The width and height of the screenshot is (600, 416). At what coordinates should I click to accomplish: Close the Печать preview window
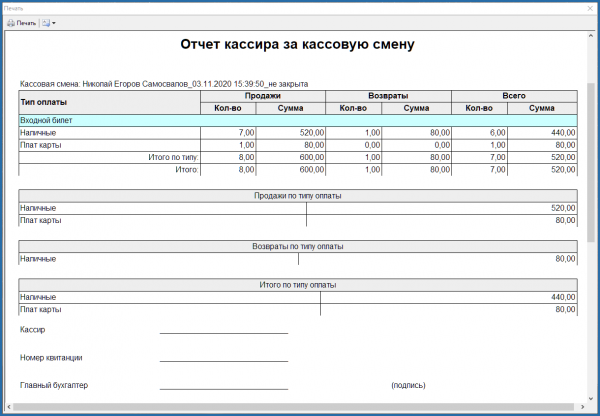tap(588, 7)
